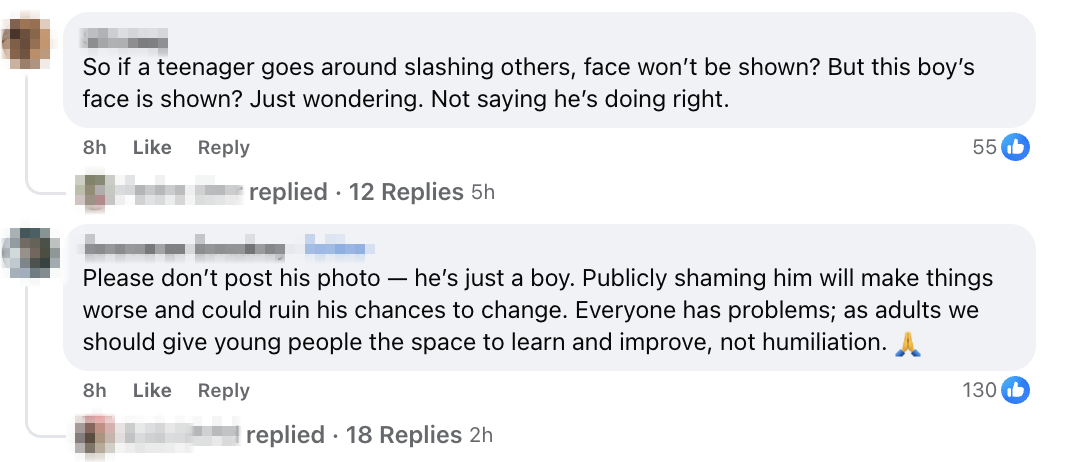
Task: Click the small avatar beside 12 Replies
Action: [x=90, y=191]
